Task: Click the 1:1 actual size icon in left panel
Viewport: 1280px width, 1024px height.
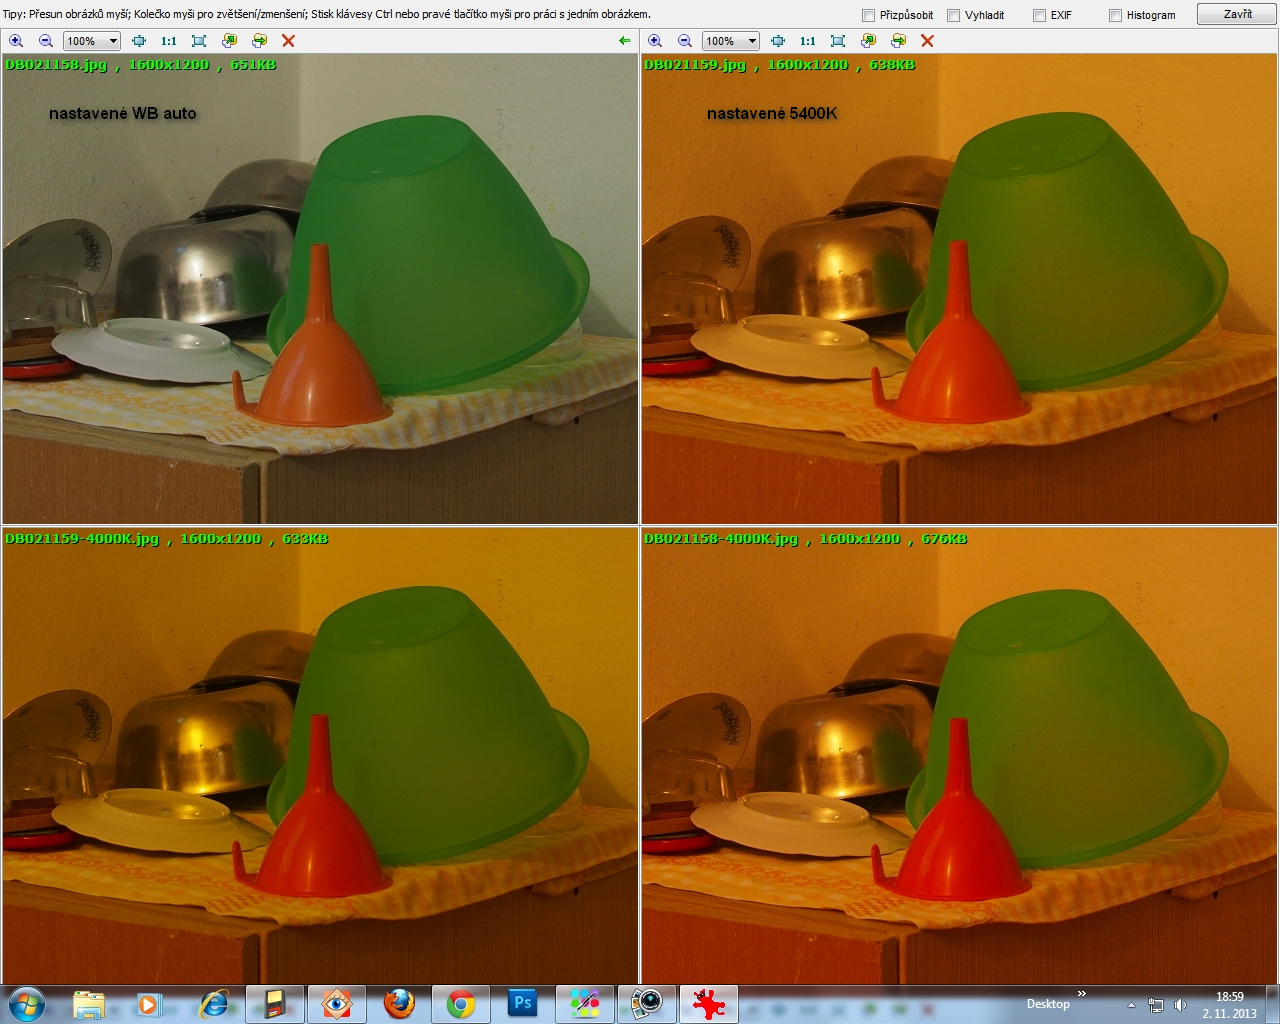Action: click(168, 41)
